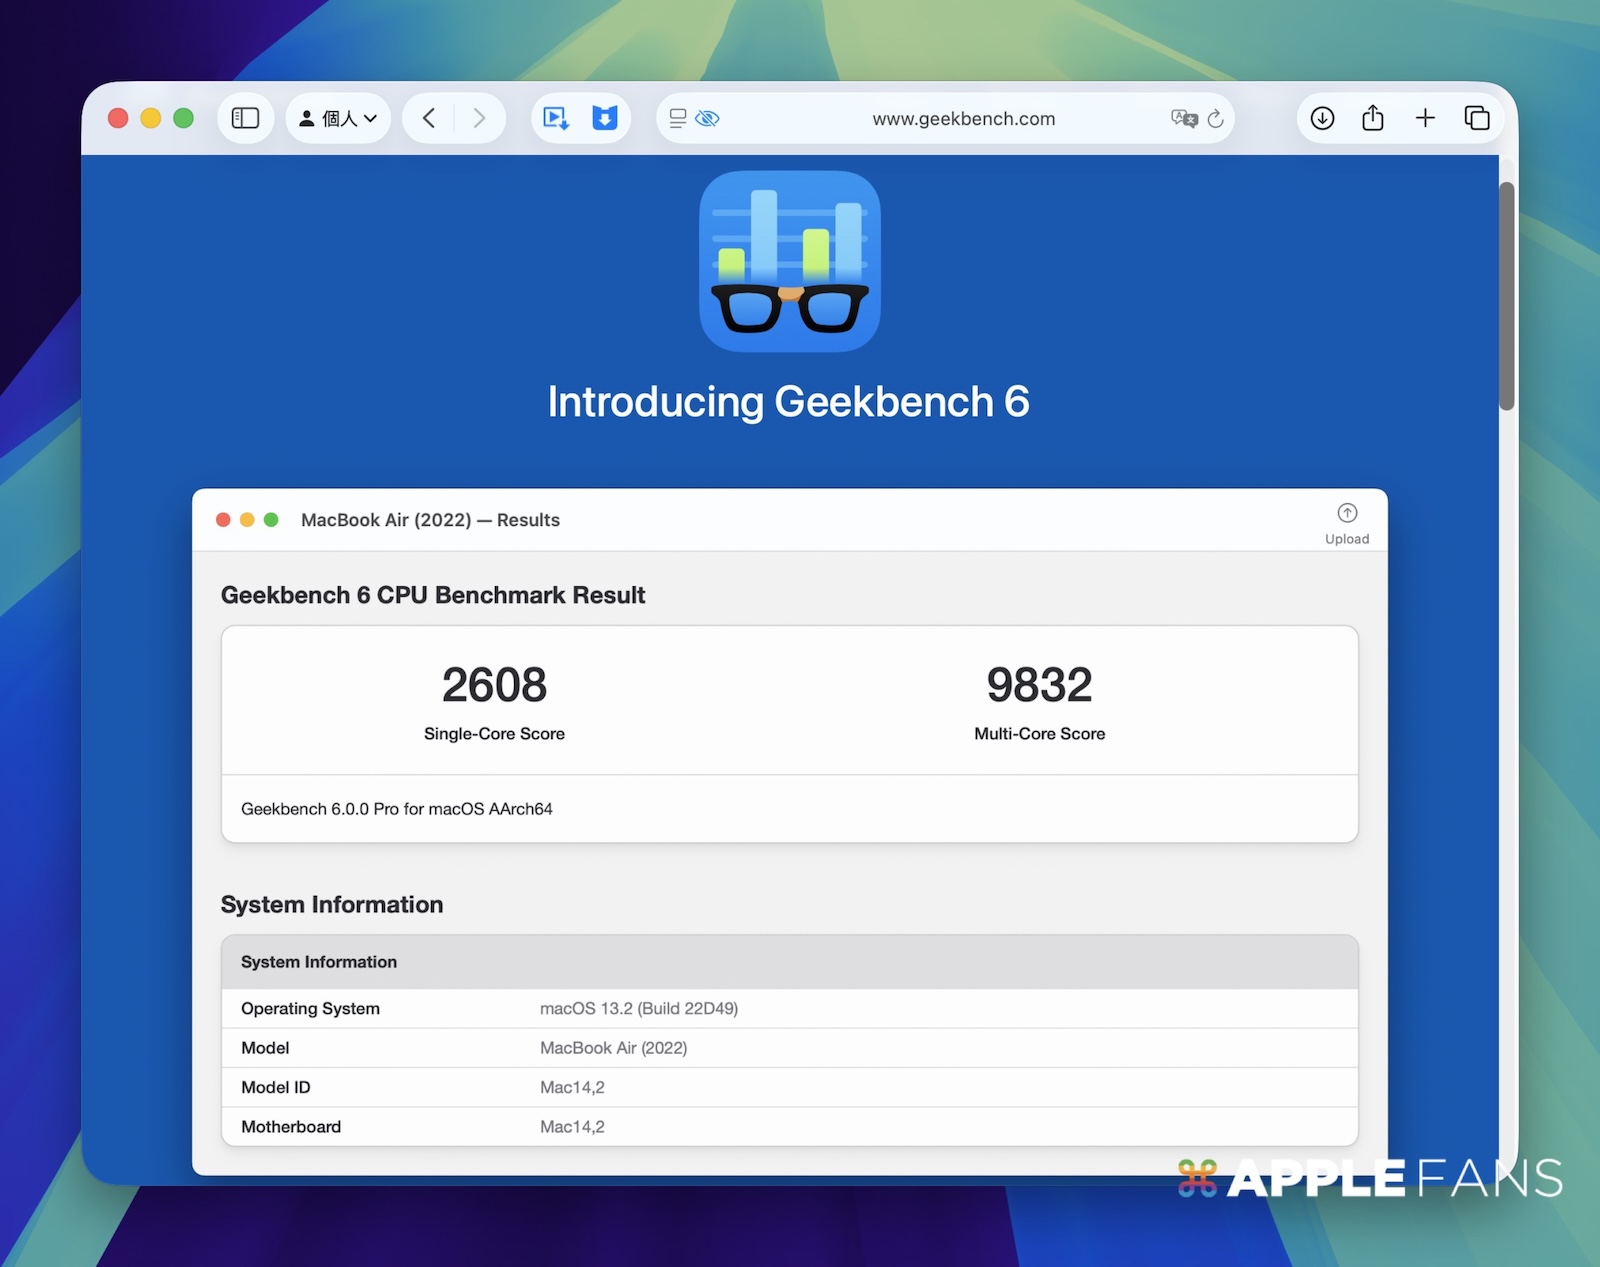Go forward to the next page
This screenshot has height=1267, width=1600.
pos(479,118)
